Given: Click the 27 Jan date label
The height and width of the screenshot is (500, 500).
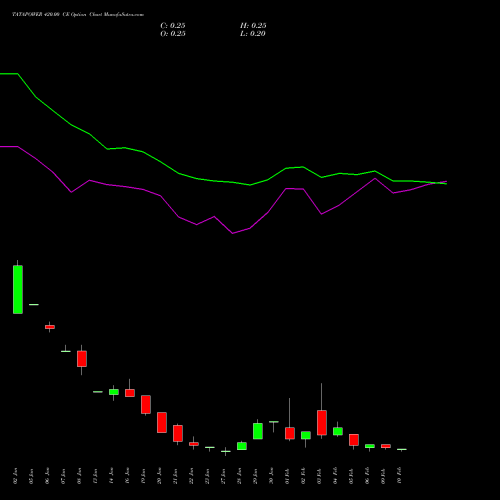Looking at the screenshot, I should point(223,476).
